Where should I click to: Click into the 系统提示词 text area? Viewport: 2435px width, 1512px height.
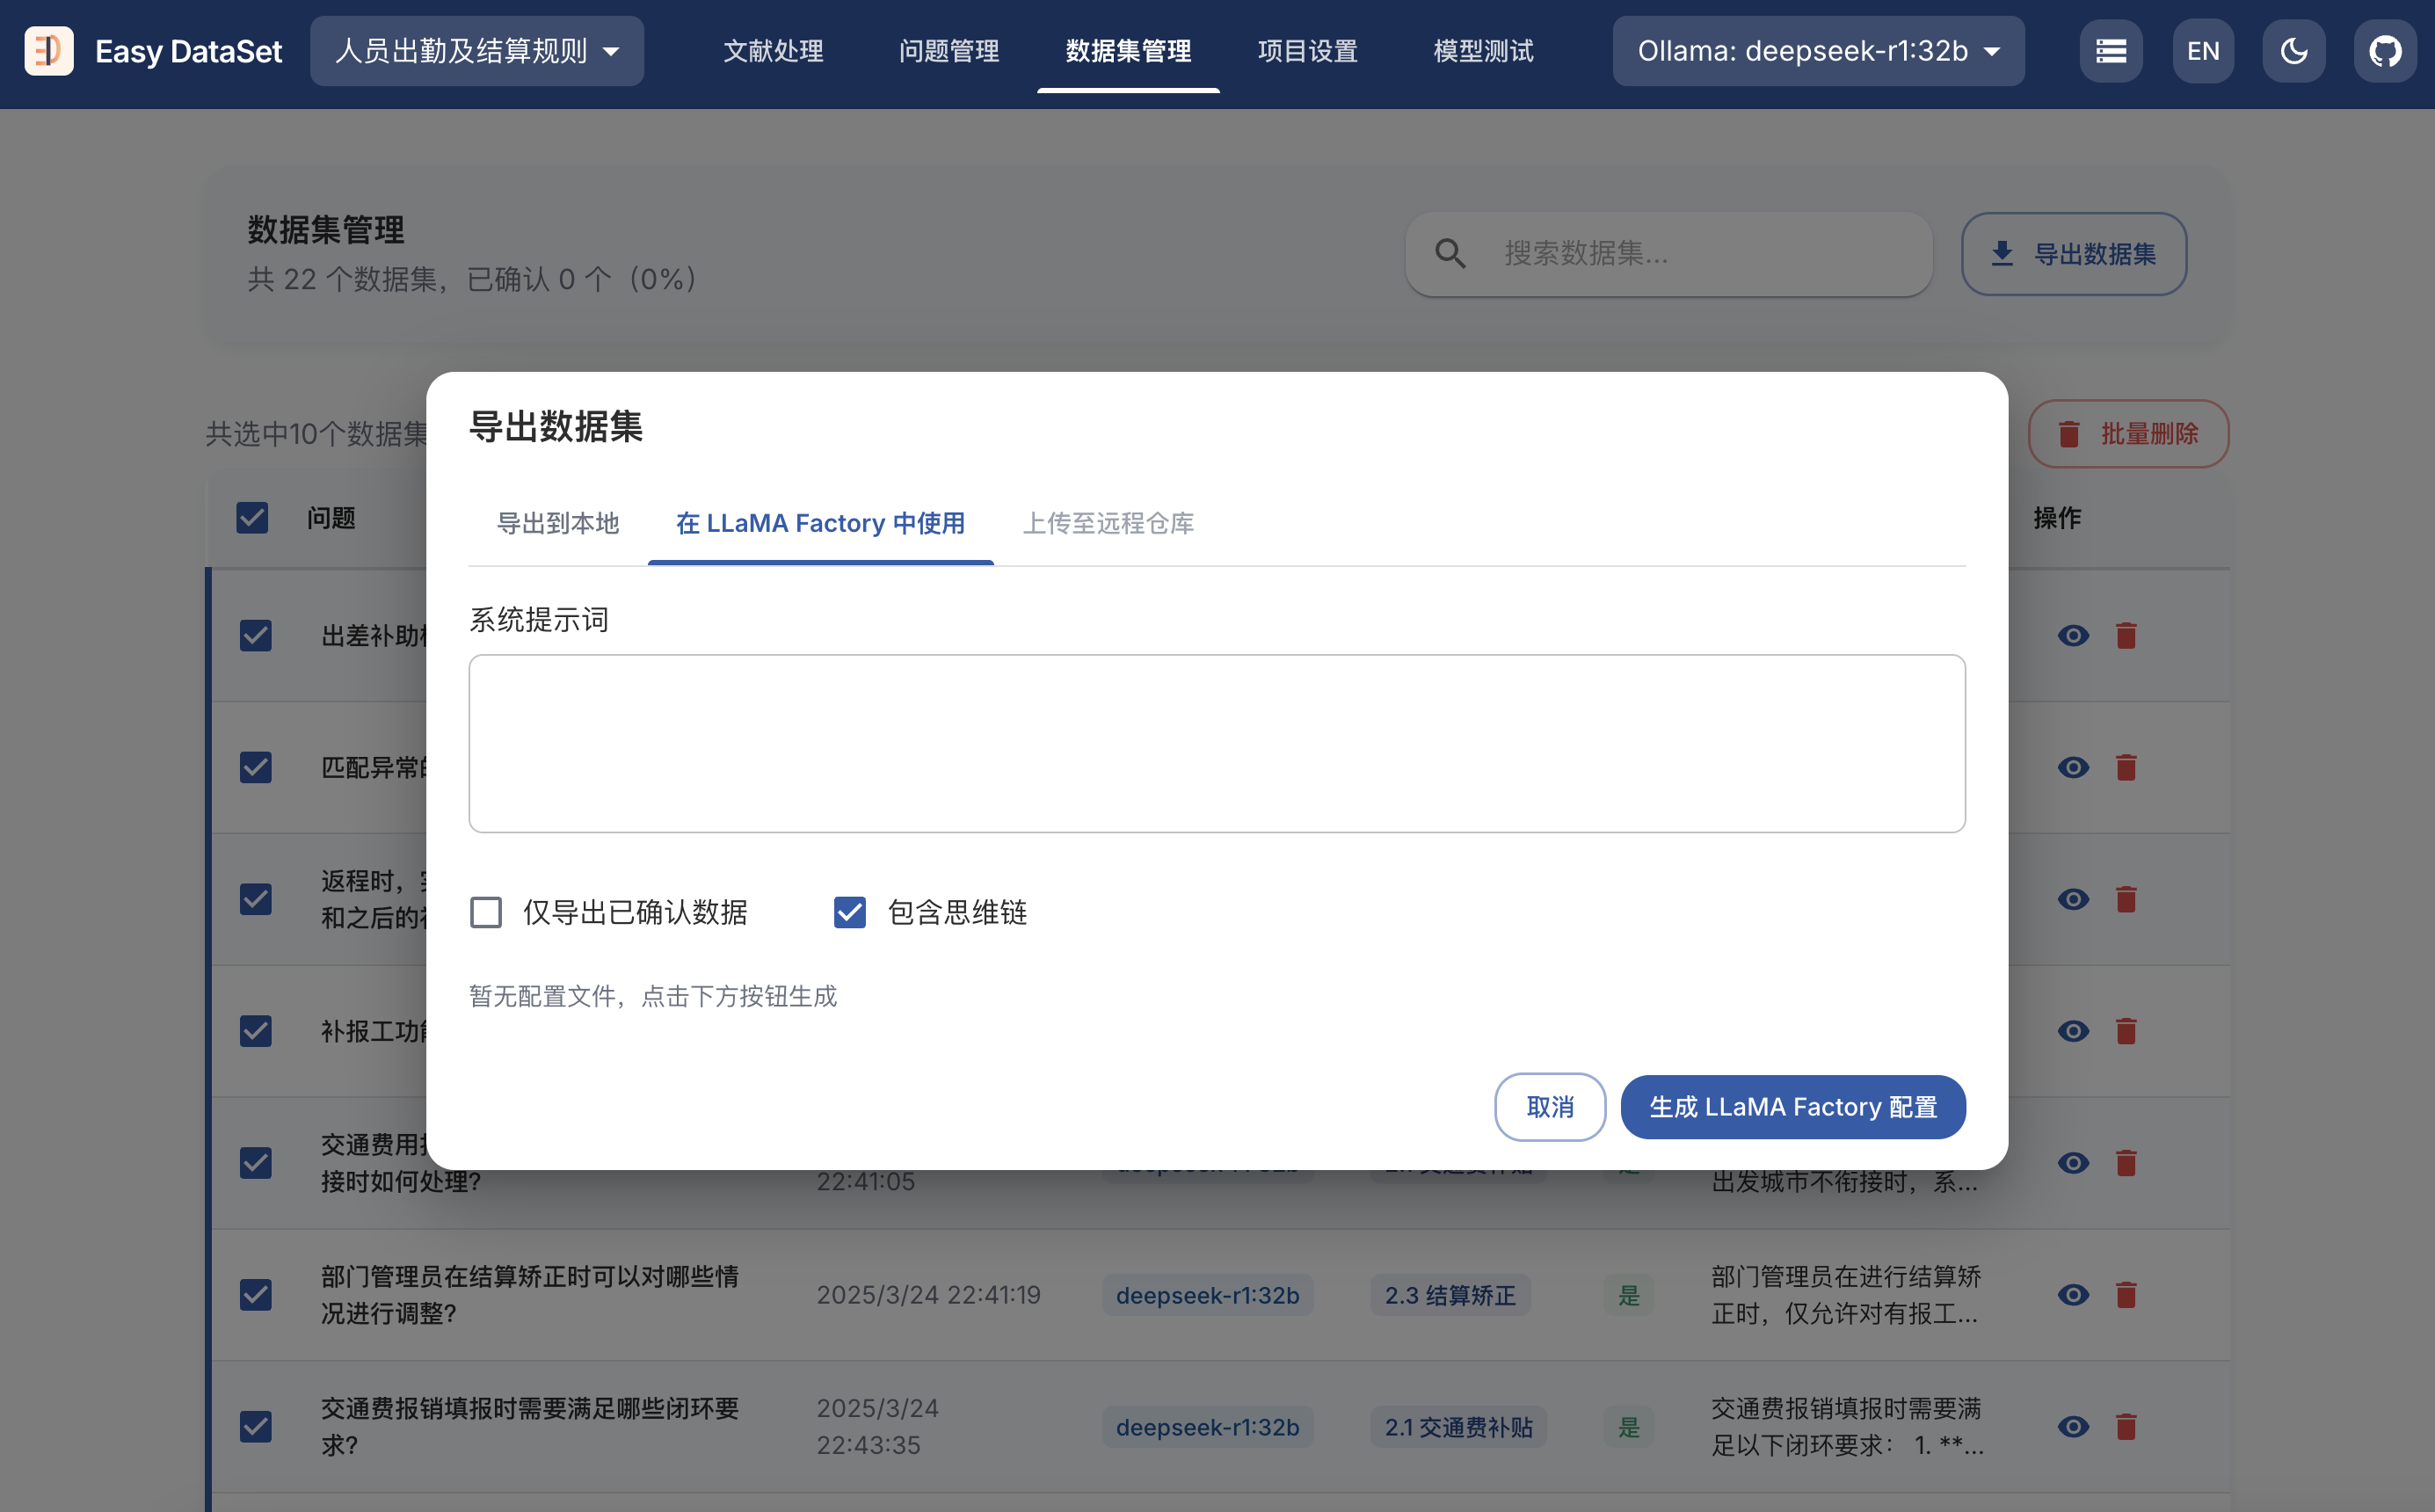[1216, 744]
